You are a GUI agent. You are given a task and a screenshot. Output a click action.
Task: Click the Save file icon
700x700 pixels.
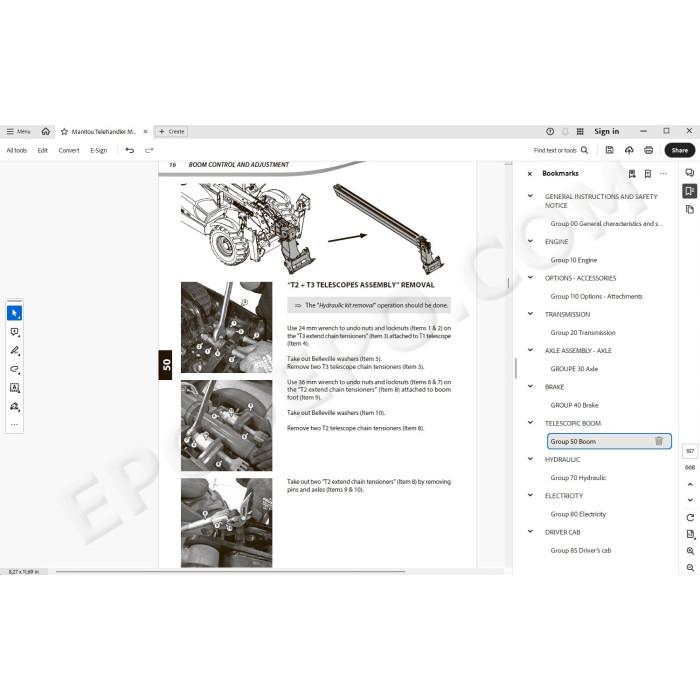609,150
